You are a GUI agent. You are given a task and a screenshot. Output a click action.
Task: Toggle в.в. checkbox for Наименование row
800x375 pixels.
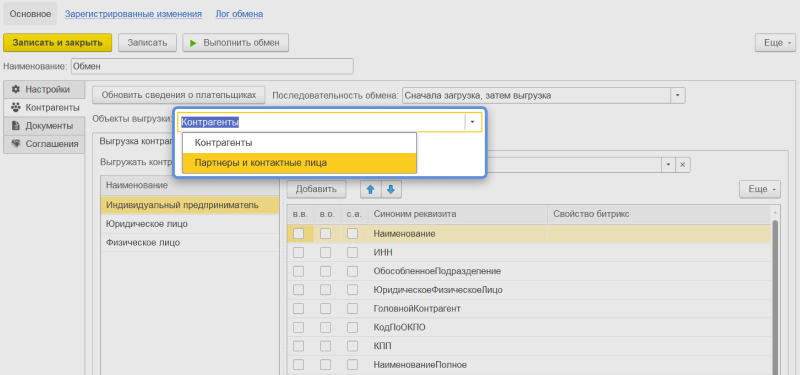click(x=298, y=234)
